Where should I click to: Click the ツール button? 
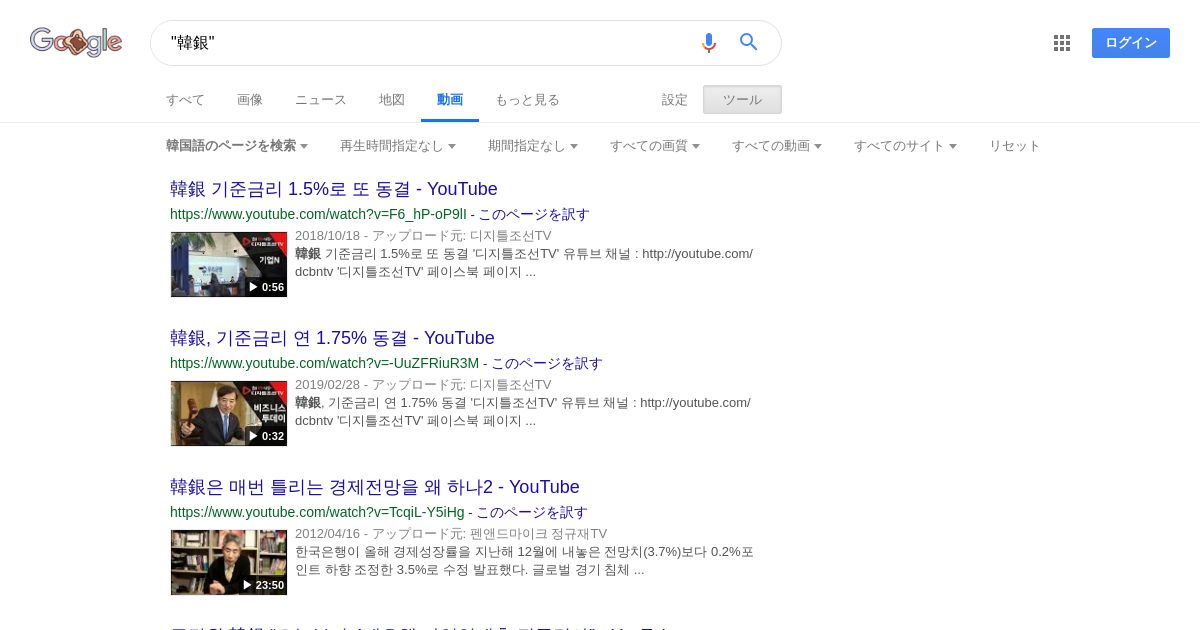[742, 100]
